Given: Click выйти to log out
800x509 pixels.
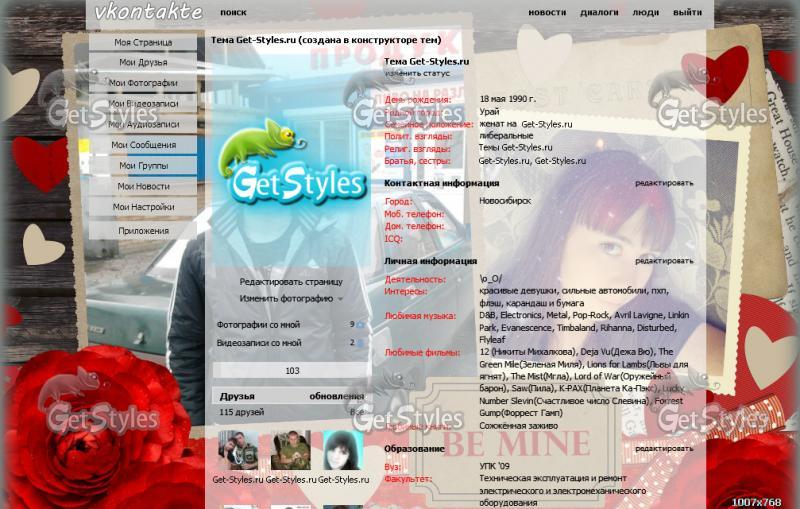Looking at the screenshot, I should coord(687,13).
